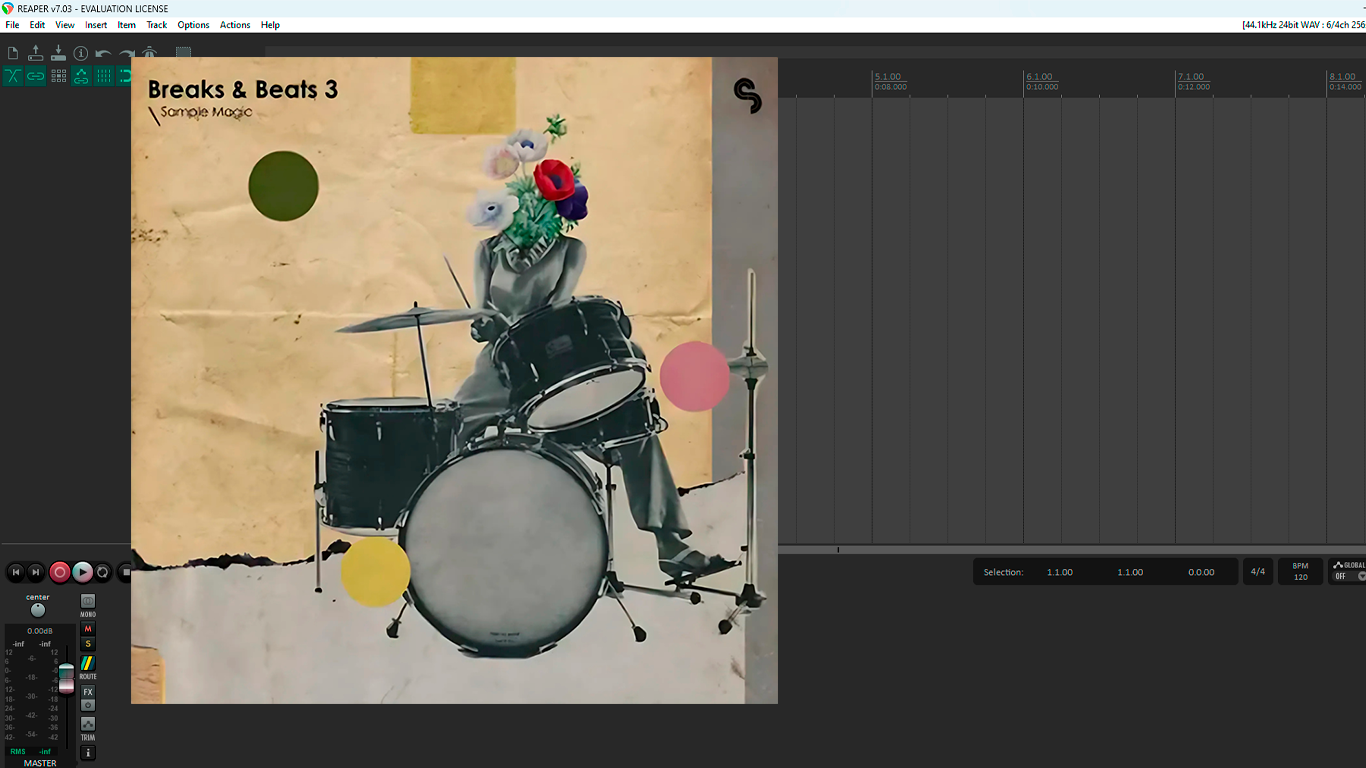Toggle ripple editing grid icon
This screenshot has width=1366, height=768.
click(59, 76)
